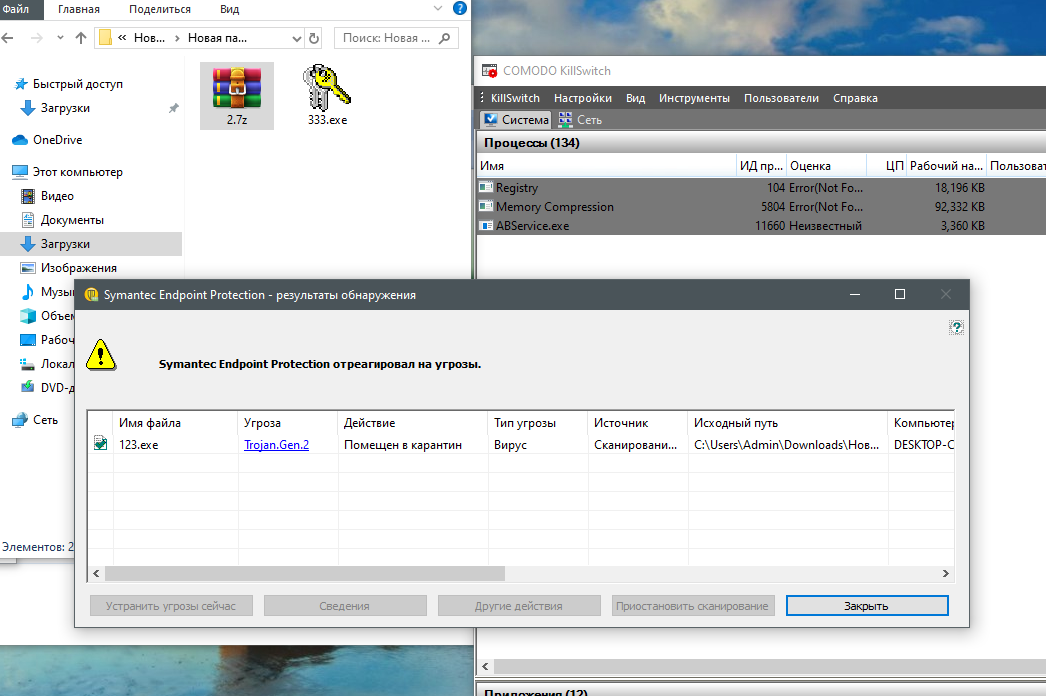Open OneDrive in the navigation pane
The width and height of the screenshot is (1046, 696).
point(48,139)
